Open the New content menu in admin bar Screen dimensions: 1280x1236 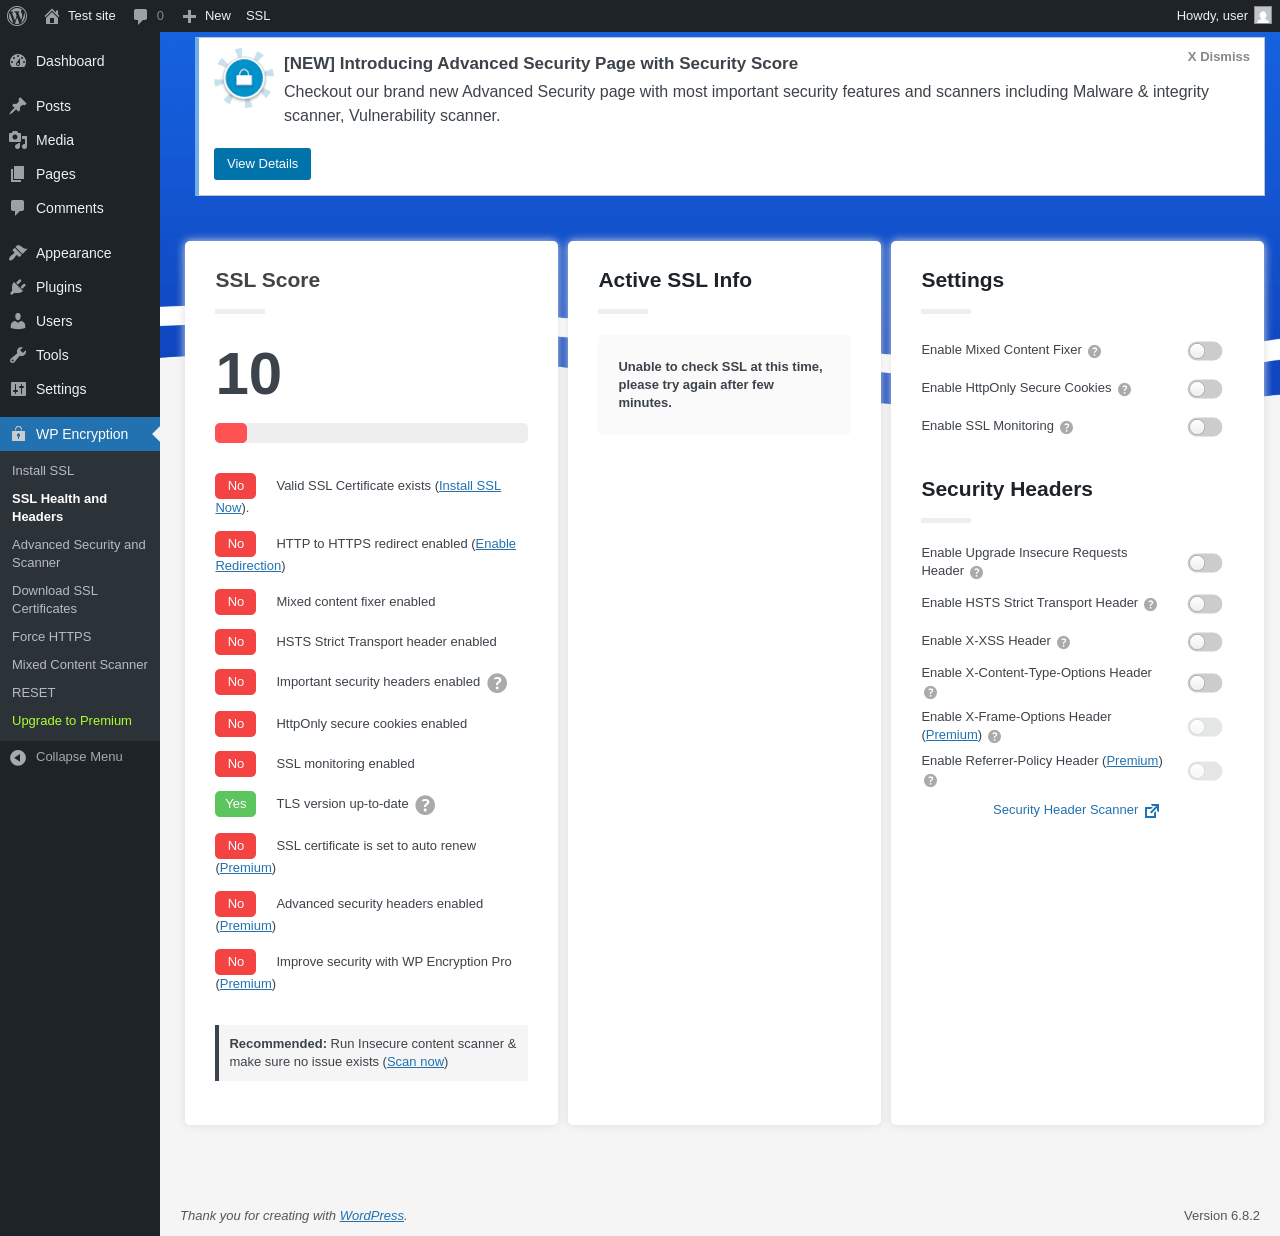click(x=206, y=16)
